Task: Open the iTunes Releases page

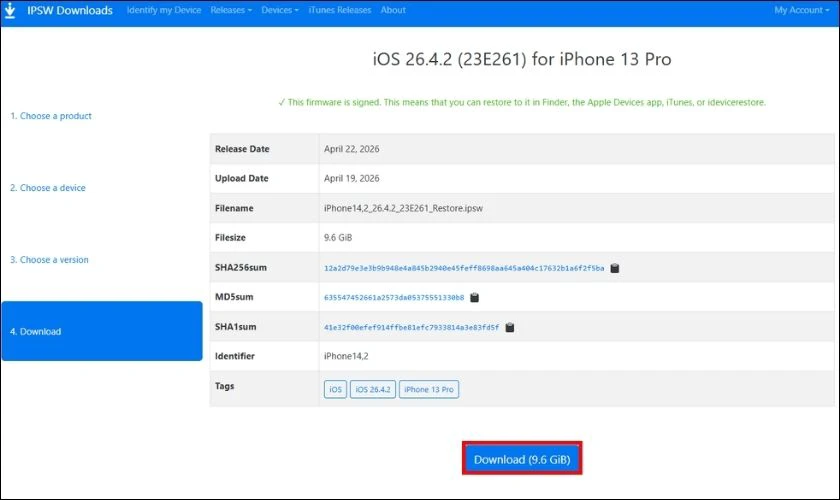Action: 340,10
